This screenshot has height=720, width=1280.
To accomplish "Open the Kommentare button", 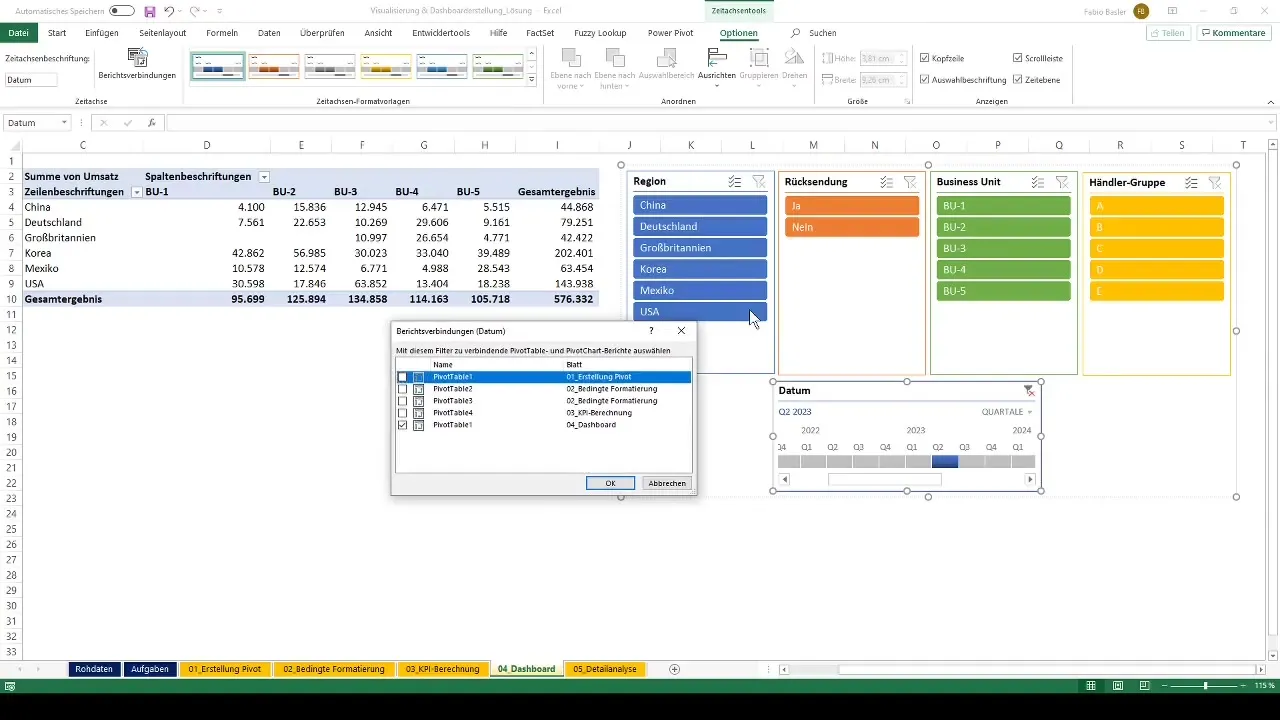I will (1234, 33).
